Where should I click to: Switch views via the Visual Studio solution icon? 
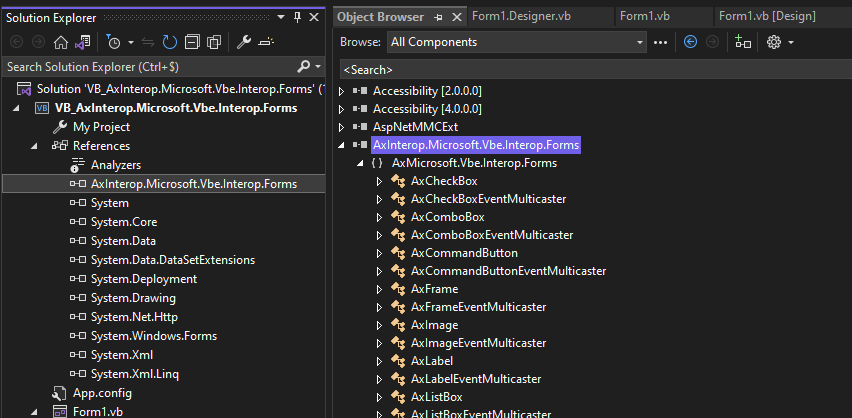tap(83, 42)
